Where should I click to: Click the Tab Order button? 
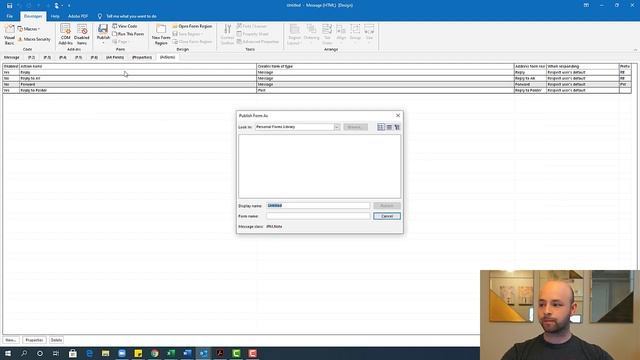(327, 34)
